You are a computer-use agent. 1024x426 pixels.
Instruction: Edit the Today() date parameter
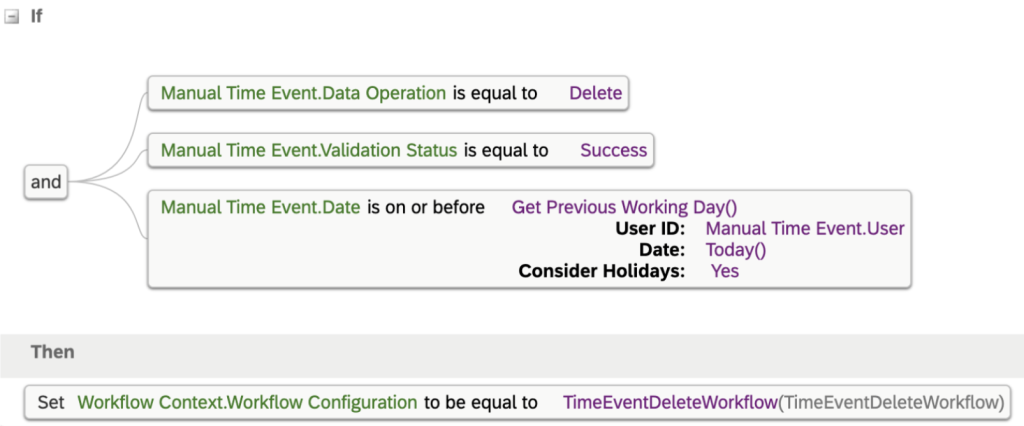tap(736, 250)
